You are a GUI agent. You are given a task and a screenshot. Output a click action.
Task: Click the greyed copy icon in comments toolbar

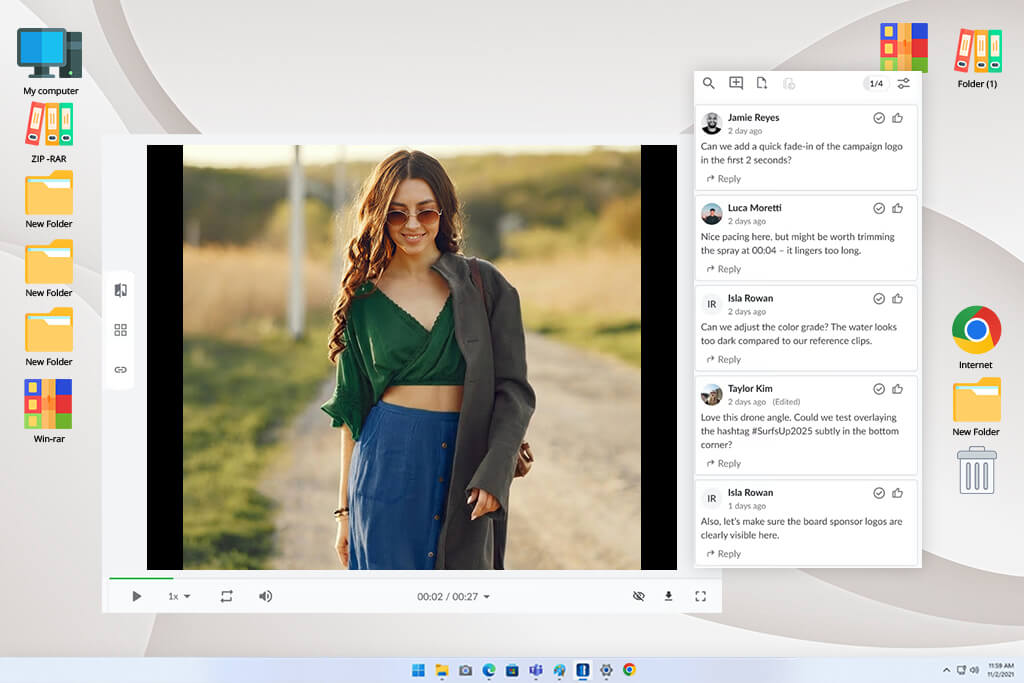pyautogui.click(x=789, y=84)
